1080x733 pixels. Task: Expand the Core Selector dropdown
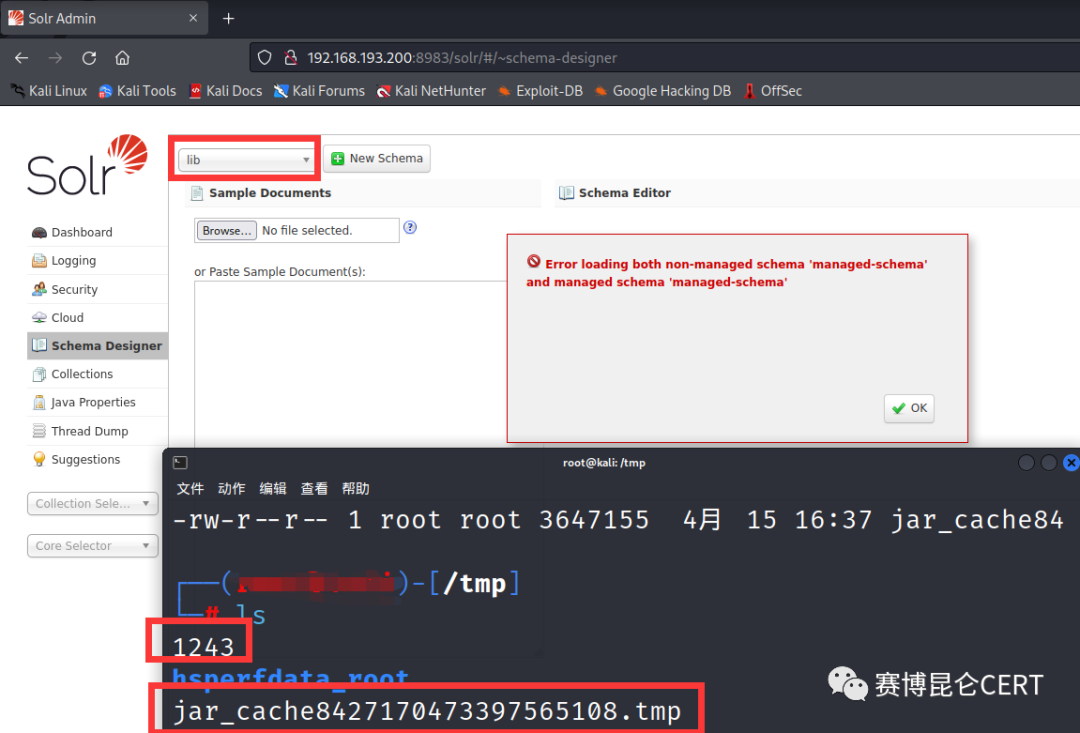coord(93,546)
